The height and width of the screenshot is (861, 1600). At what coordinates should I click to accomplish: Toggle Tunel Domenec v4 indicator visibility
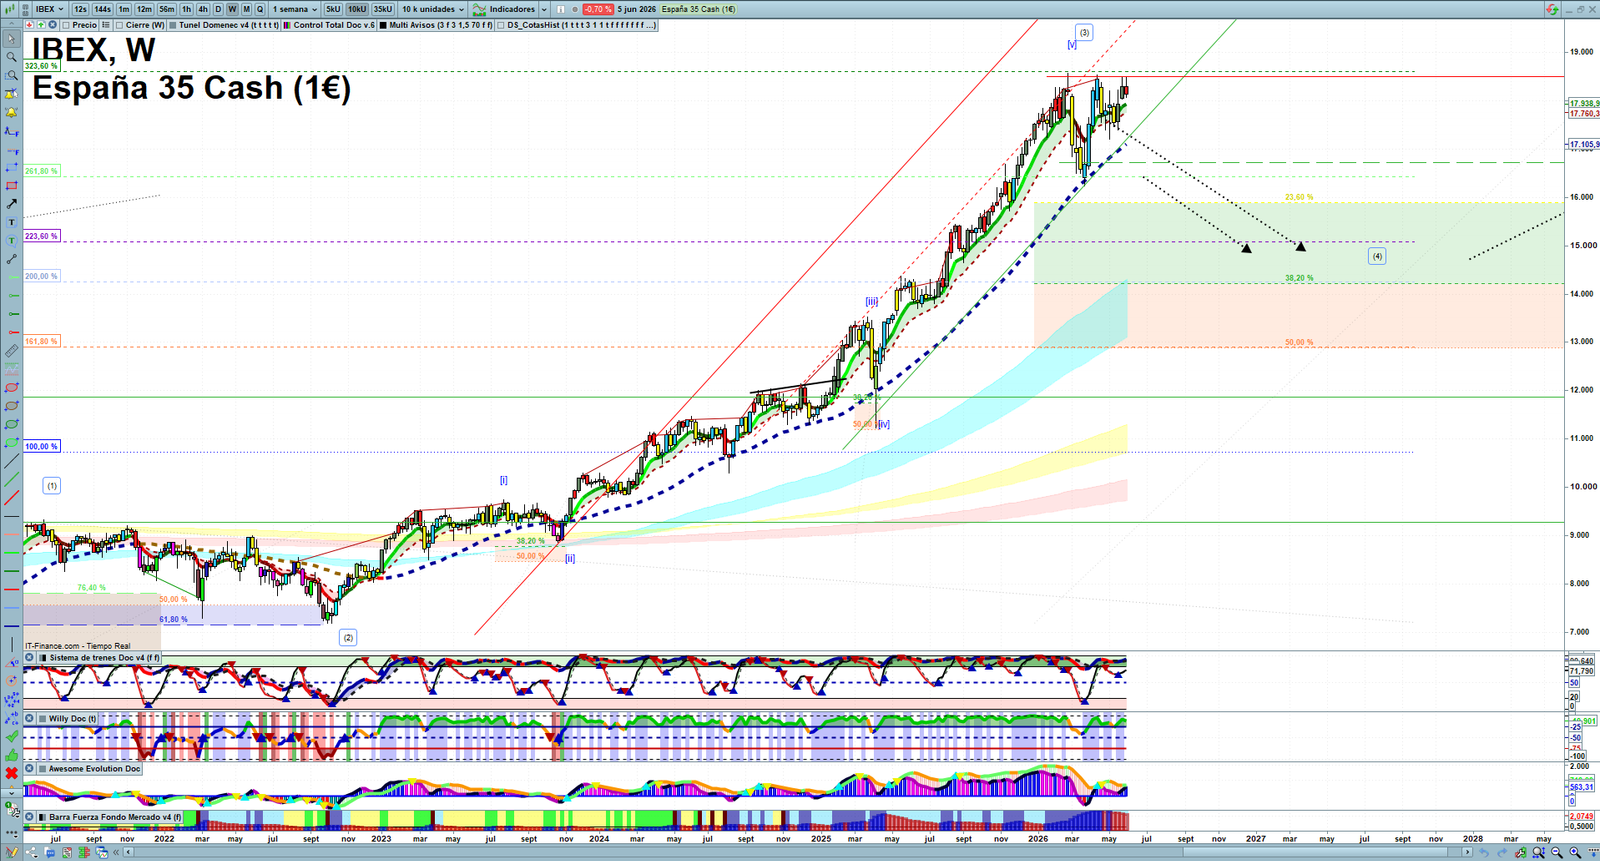pyautogui.click(x=173, y=25)
